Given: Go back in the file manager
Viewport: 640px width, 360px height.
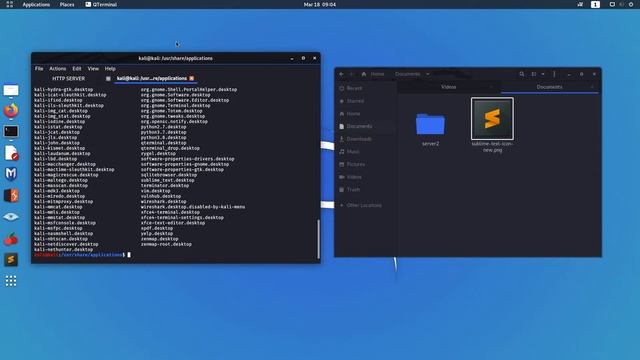Looking at the screenshot, I should point(341,74).
